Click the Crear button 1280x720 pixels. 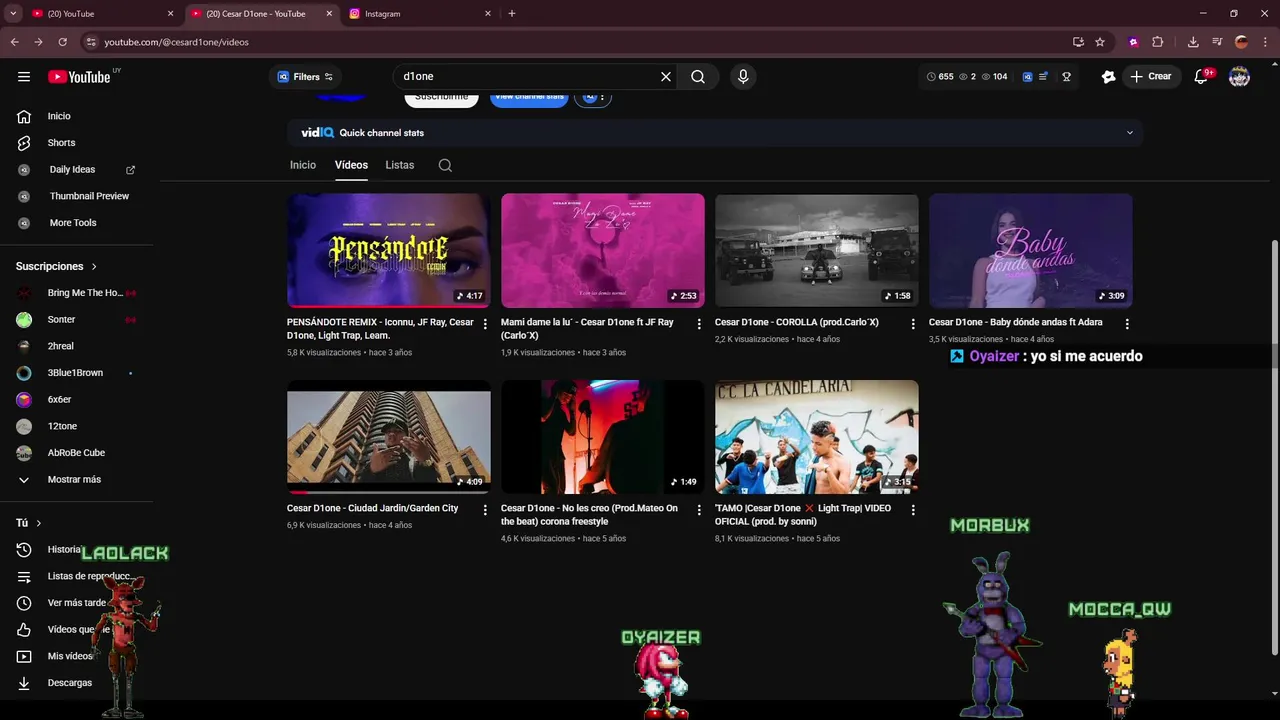point(1151,77)
